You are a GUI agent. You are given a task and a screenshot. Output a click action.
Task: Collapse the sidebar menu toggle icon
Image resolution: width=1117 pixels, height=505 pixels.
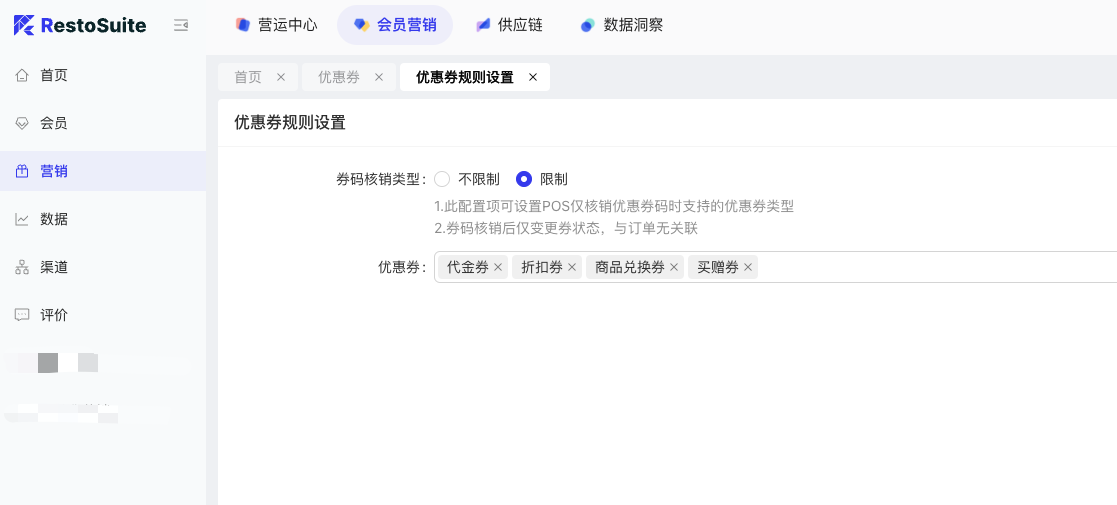pos(181,25)
